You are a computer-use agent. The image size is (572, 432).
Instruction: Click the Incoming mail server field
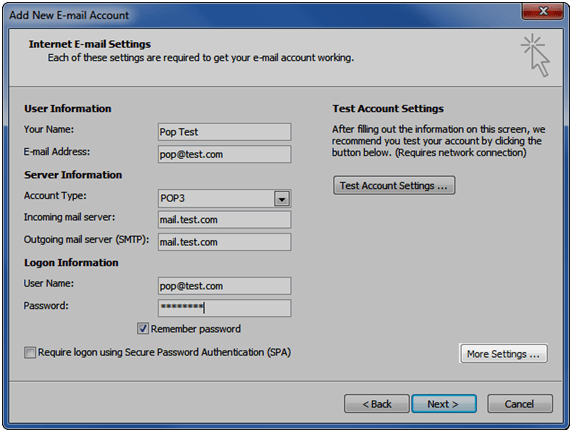(224, 220)
